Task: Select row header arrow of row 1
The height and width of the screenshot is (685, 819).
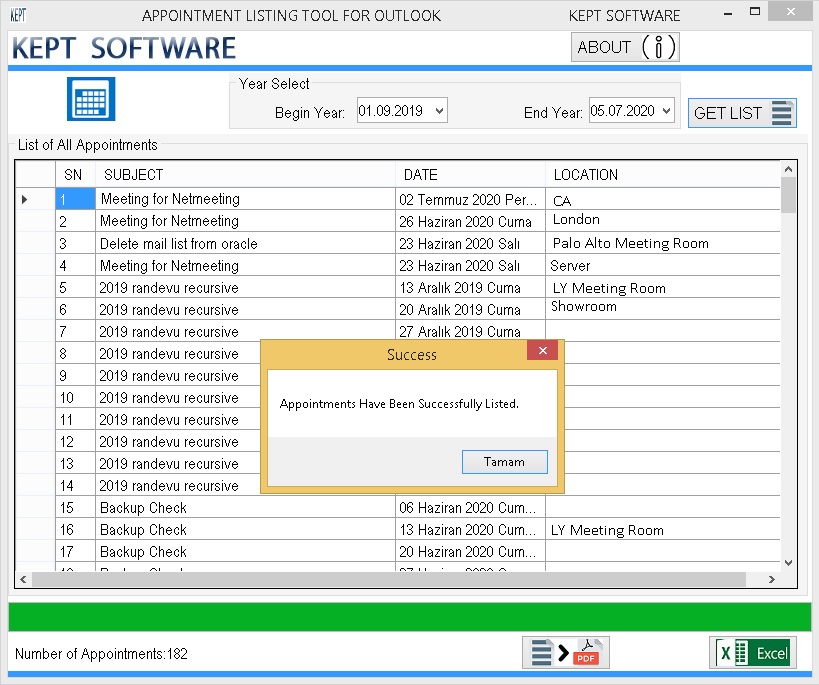Action: 36,199
